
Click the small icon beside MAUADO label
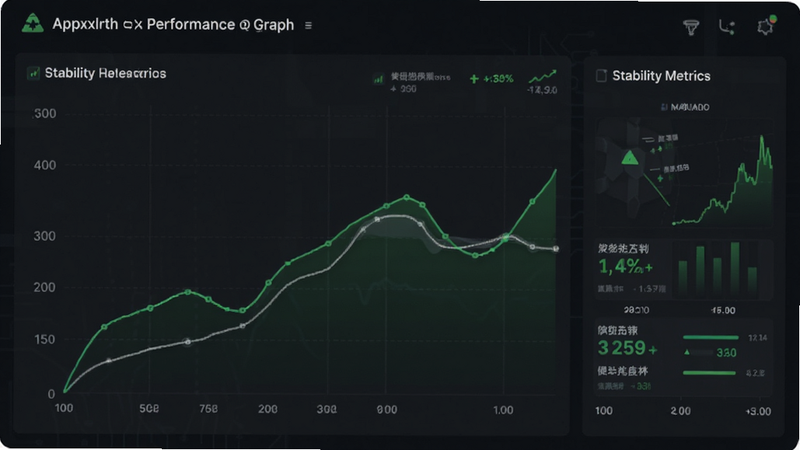coord(664,107)
